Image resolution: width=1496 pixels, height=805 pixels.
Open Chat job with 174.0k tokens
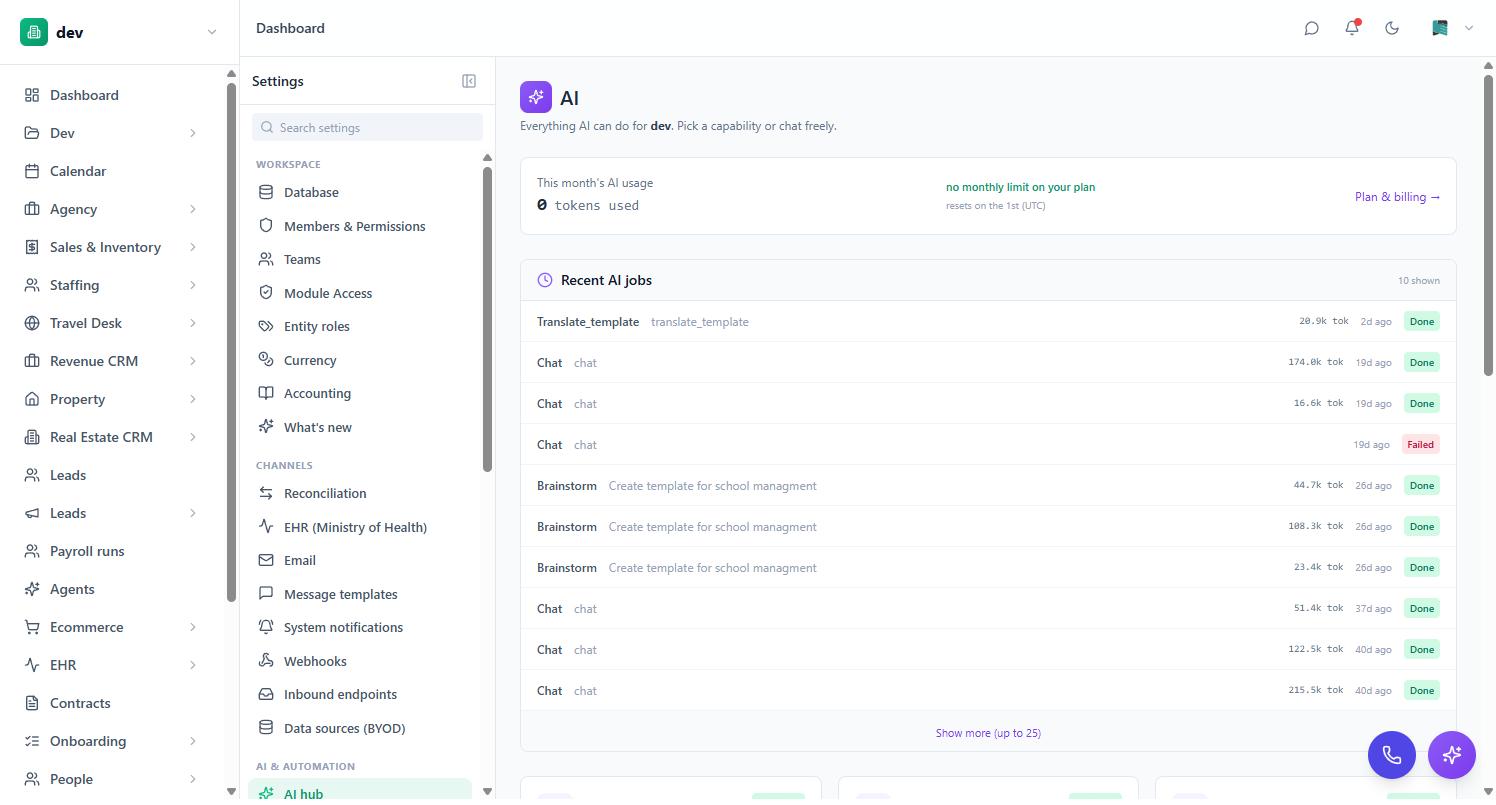click(x=988, y=362)
